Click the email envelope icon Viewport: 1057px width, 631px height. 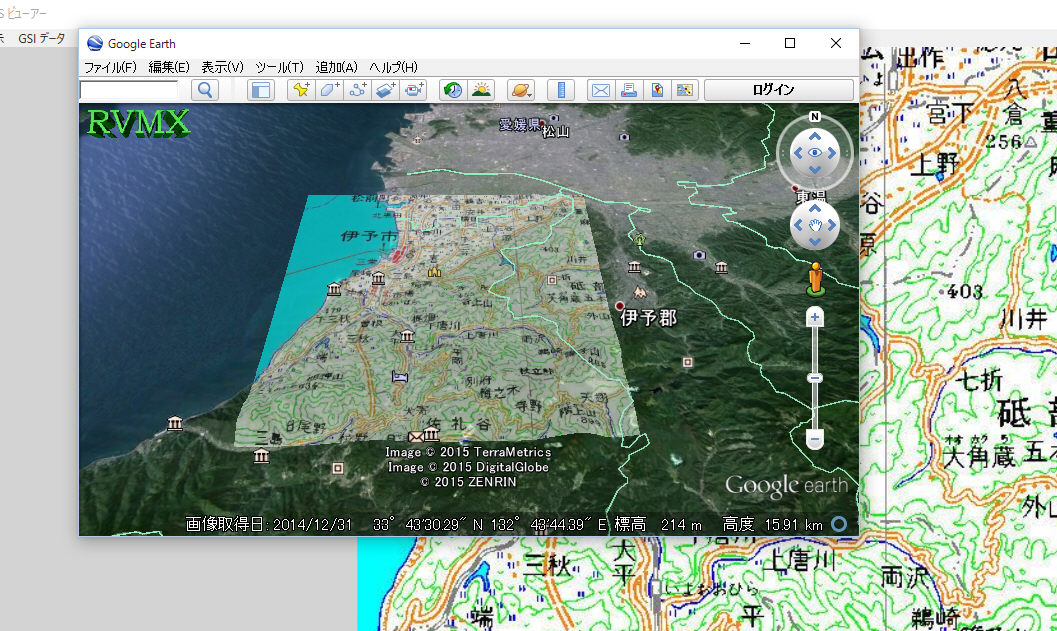click(600, 90)
